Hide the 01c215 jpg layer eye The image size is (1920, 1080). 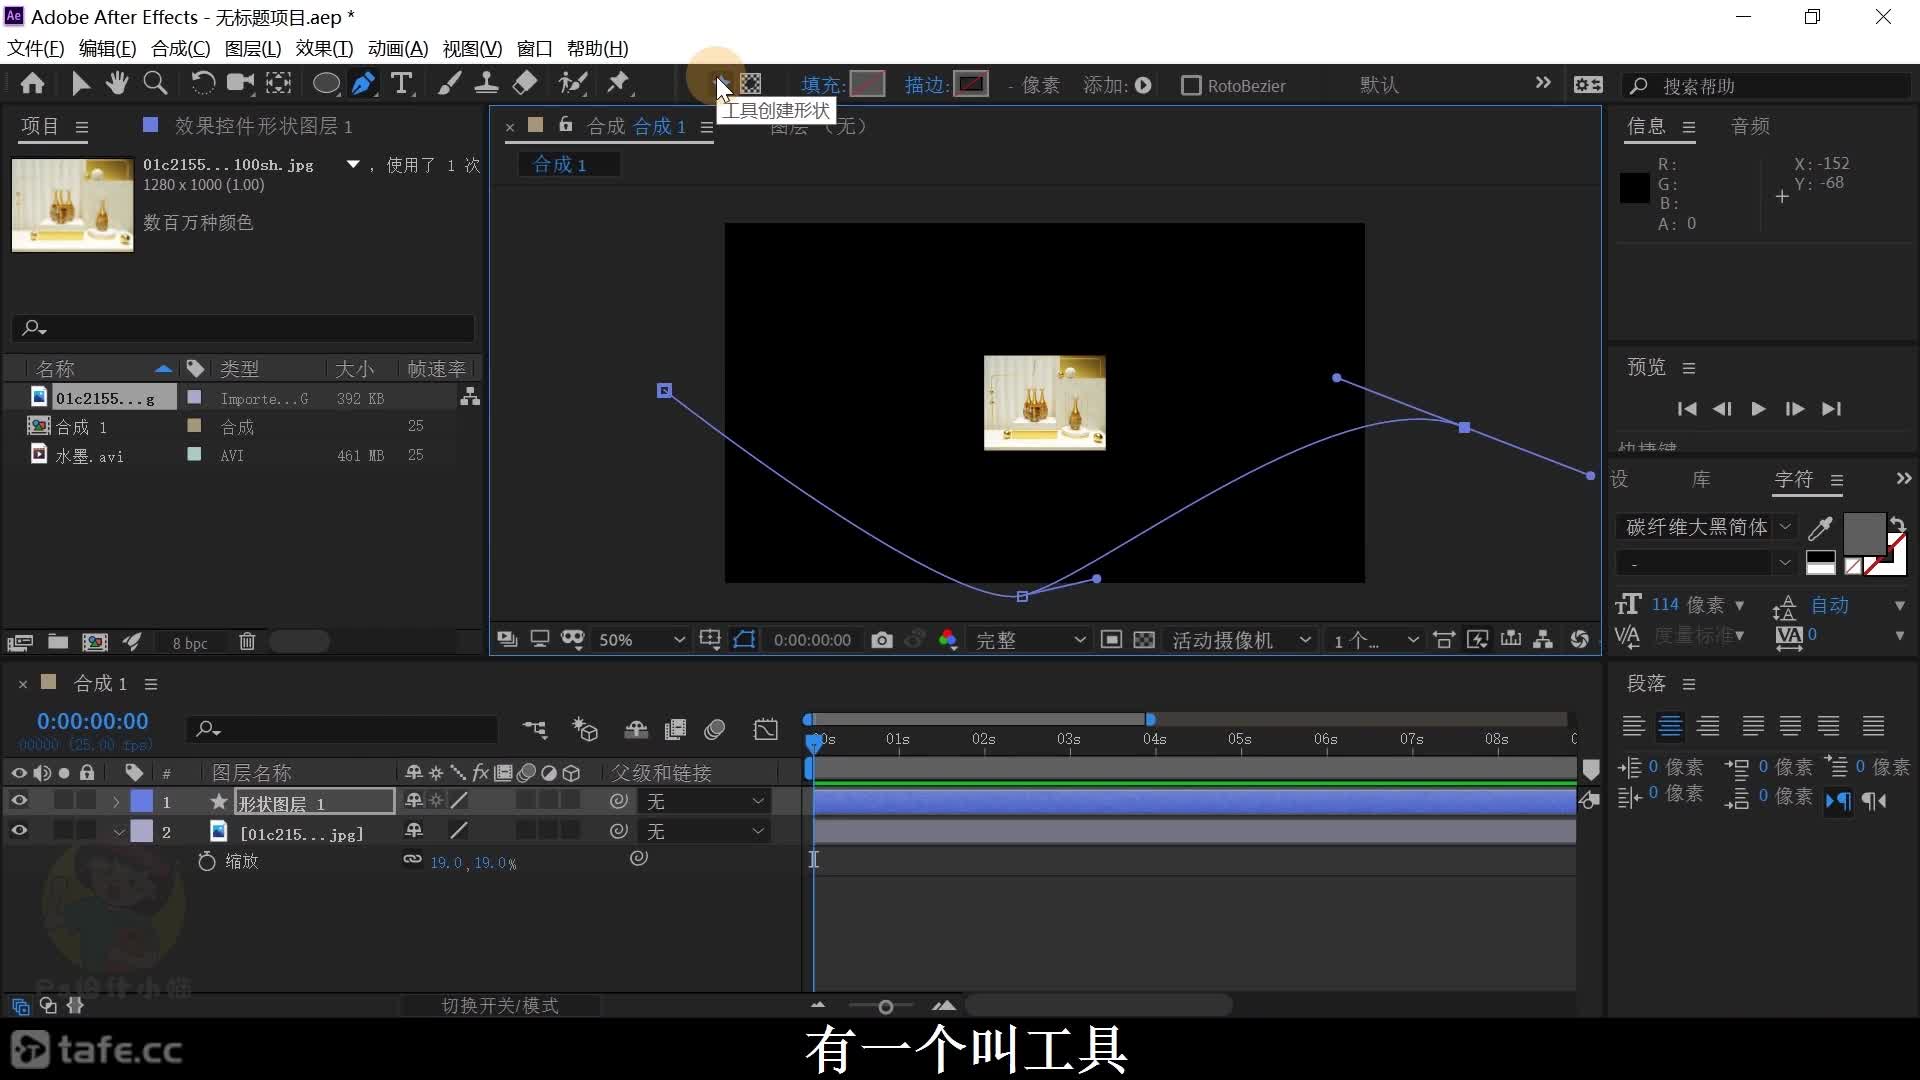point(19,831)
